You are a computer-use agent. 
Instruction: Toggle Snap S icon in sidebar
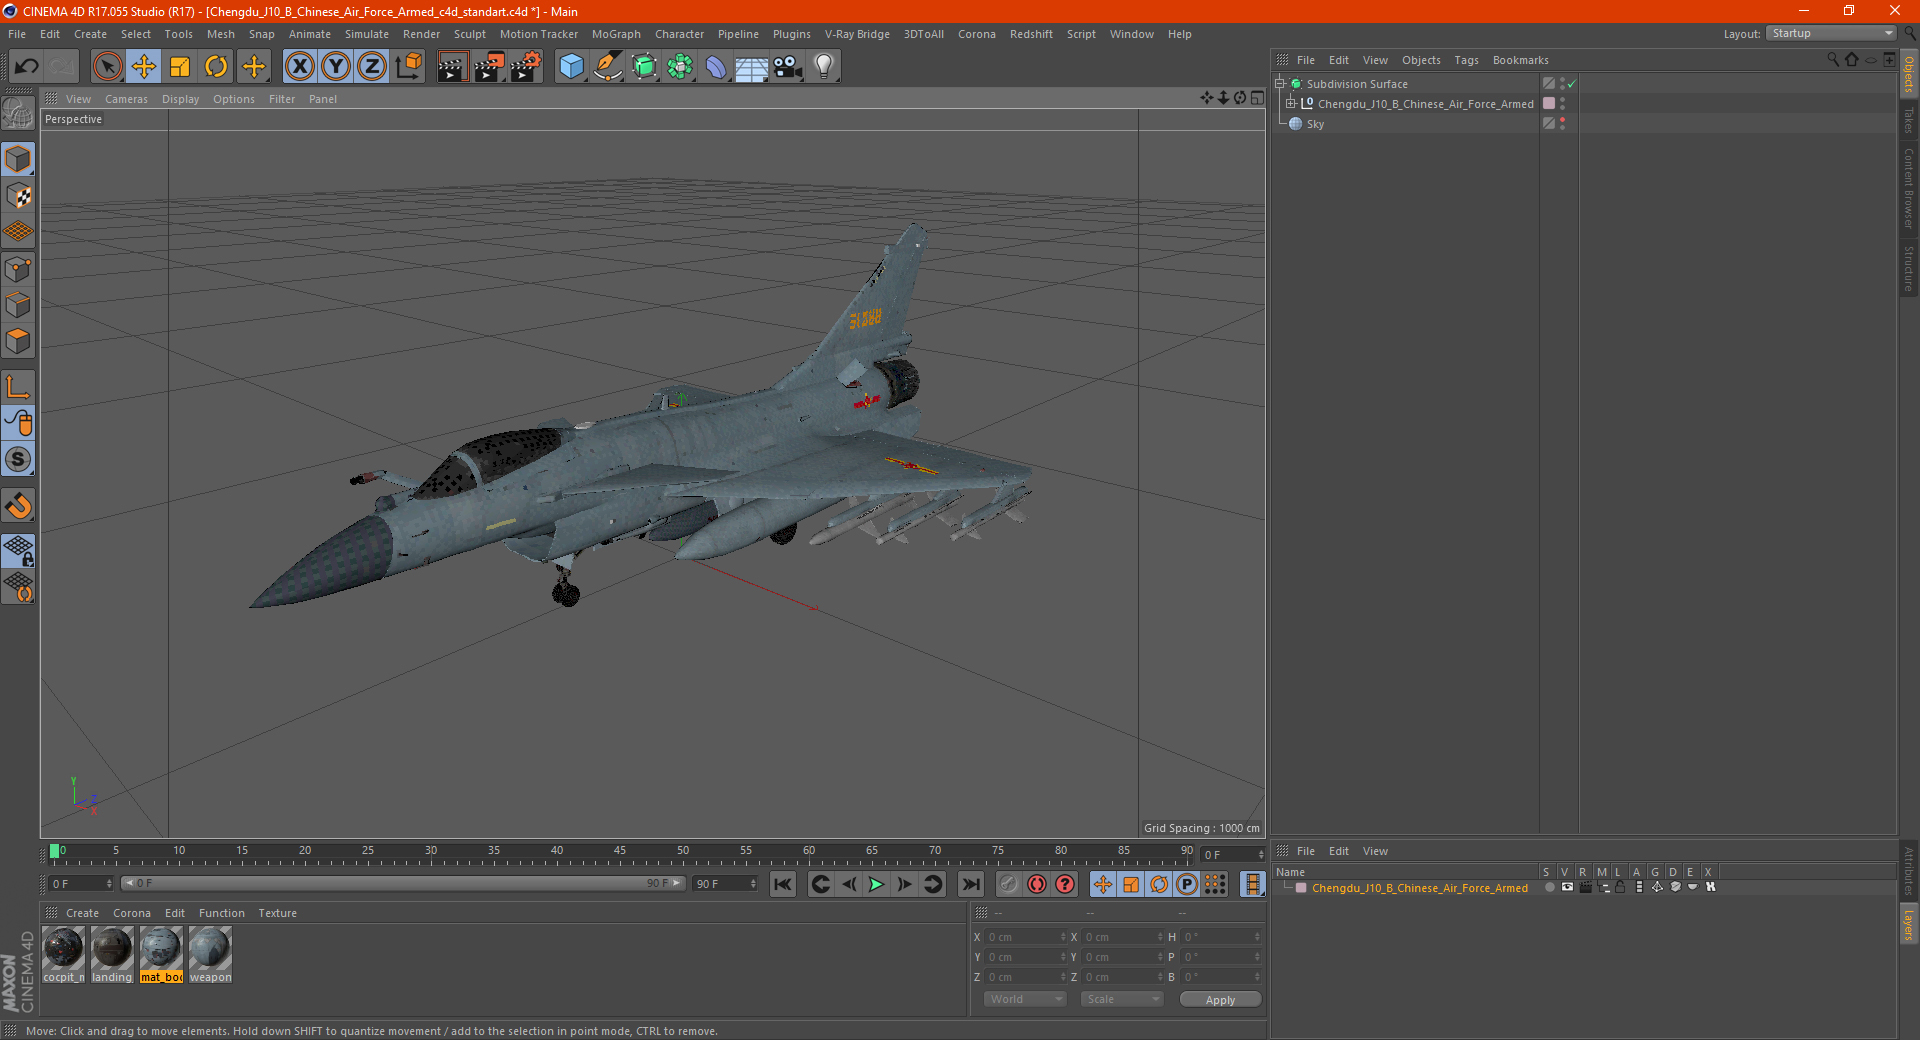tap(19, 459)
